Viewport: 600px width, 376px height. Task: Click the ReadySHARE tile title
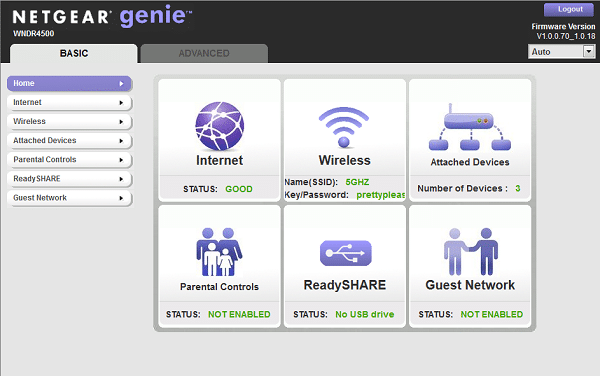[x=345, y=285]
